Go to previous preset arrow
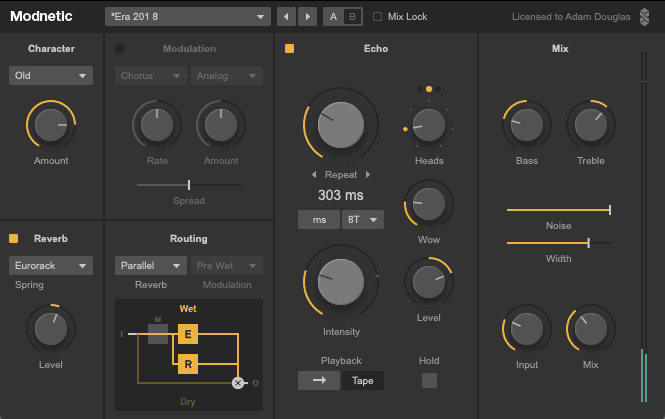 [x=286, y=17]
